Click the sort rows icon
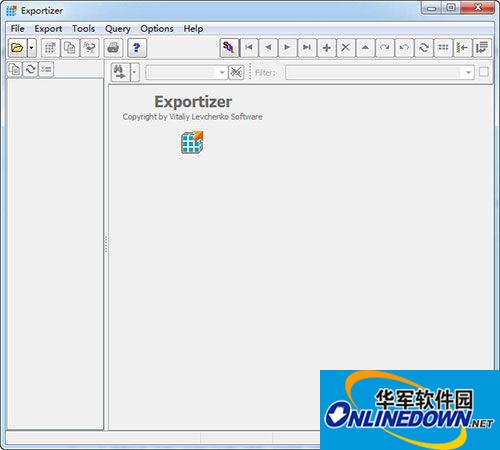The width and height of the screenshot is (500, 450). tap(482, 48)
